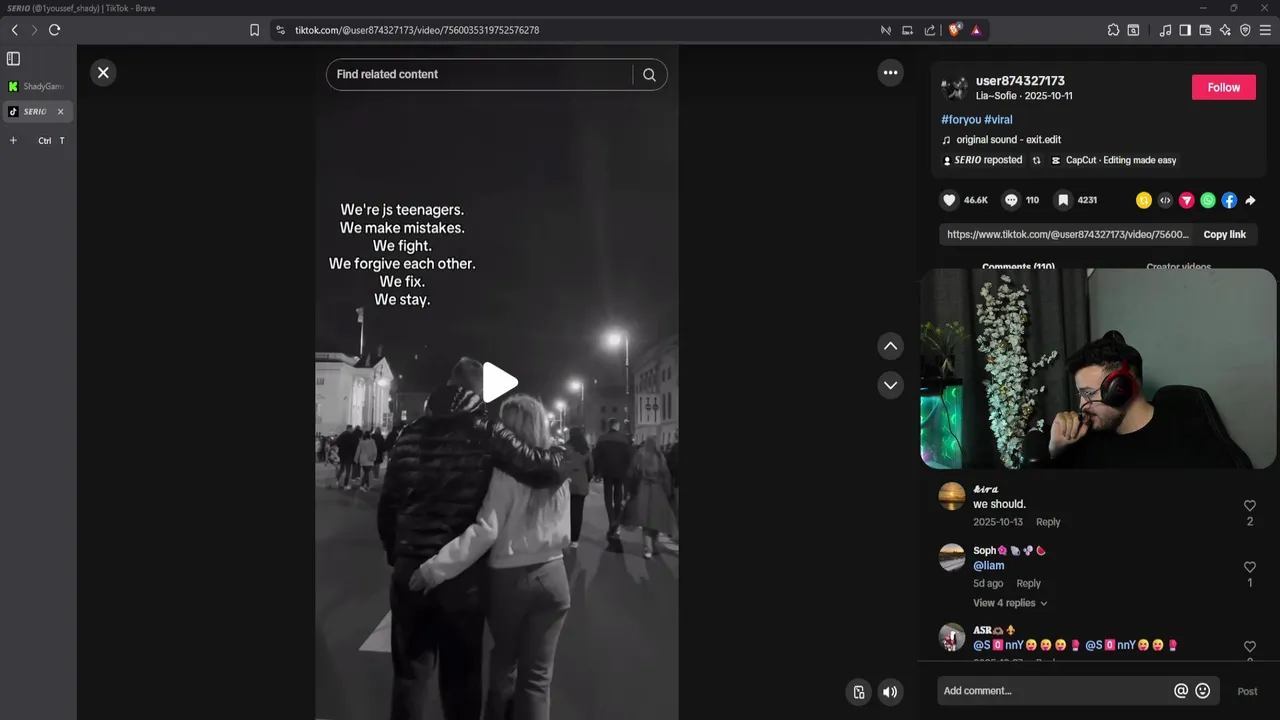
Task: Click in Add comment field
Action: coord(1055,691)
